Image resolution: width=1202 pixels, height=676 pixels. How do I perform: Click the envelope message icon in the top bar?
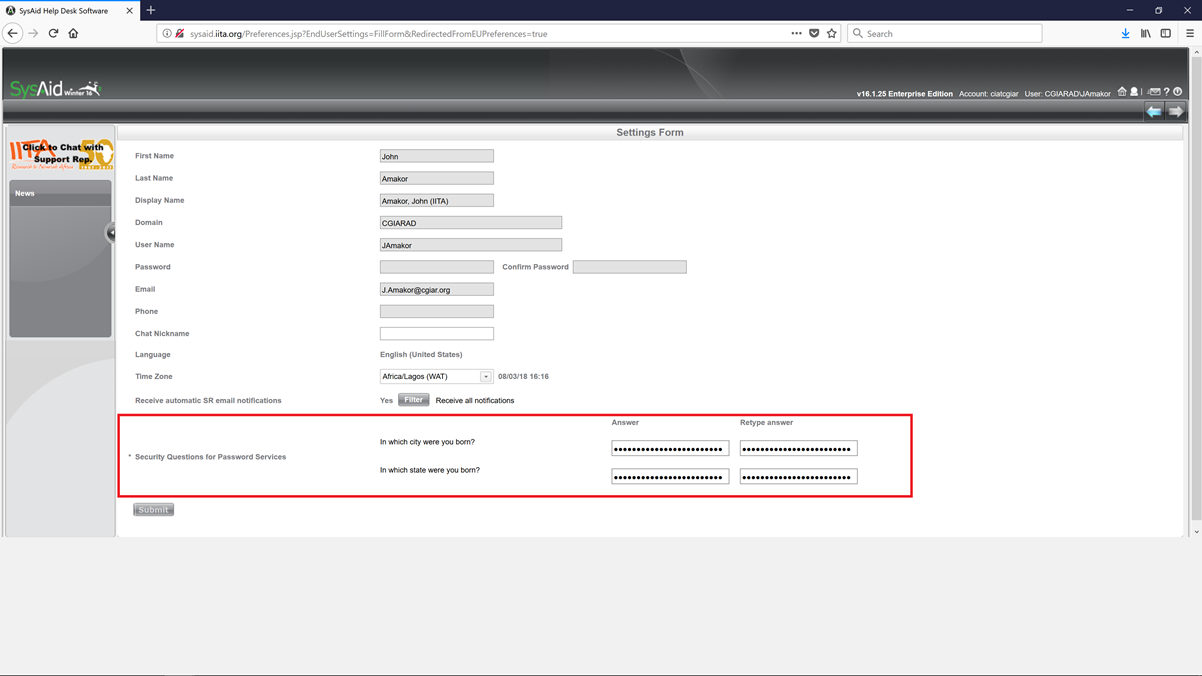click(1155, 91)
